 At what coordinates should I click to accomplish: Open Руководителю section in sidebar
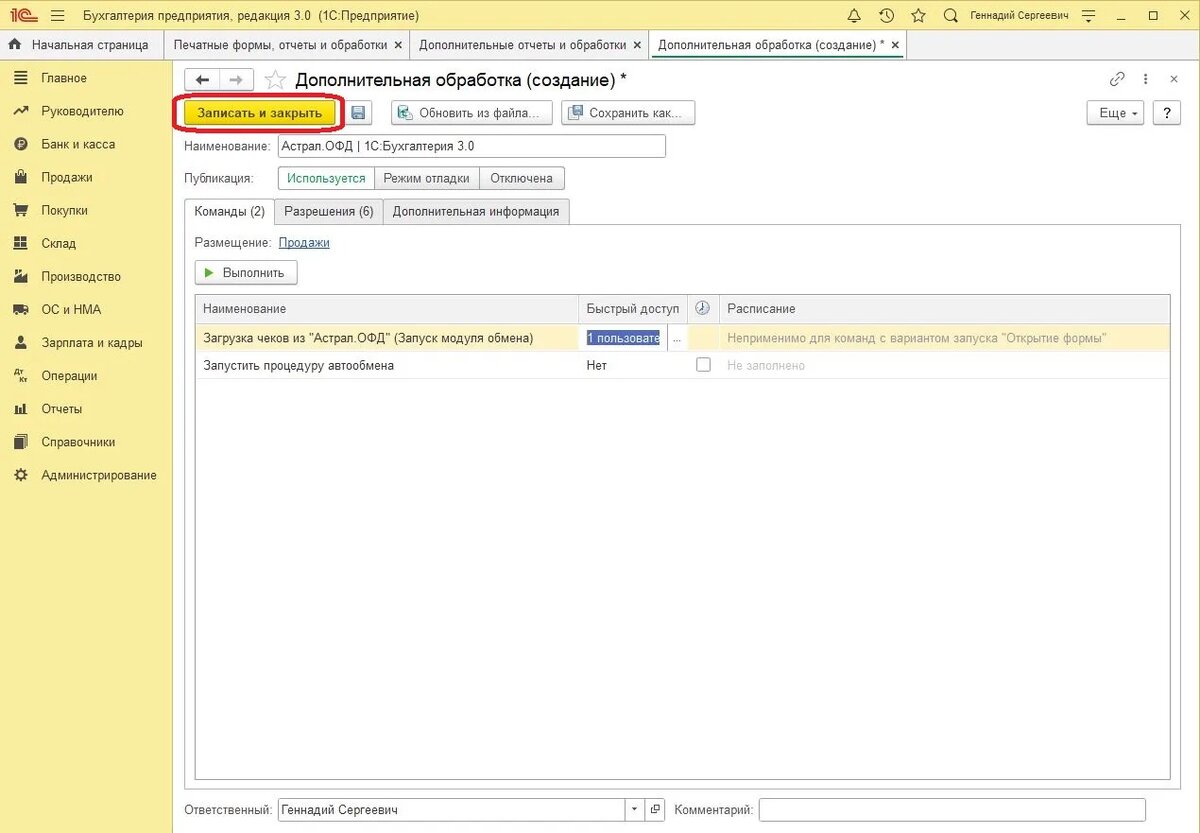pos(82,111)
